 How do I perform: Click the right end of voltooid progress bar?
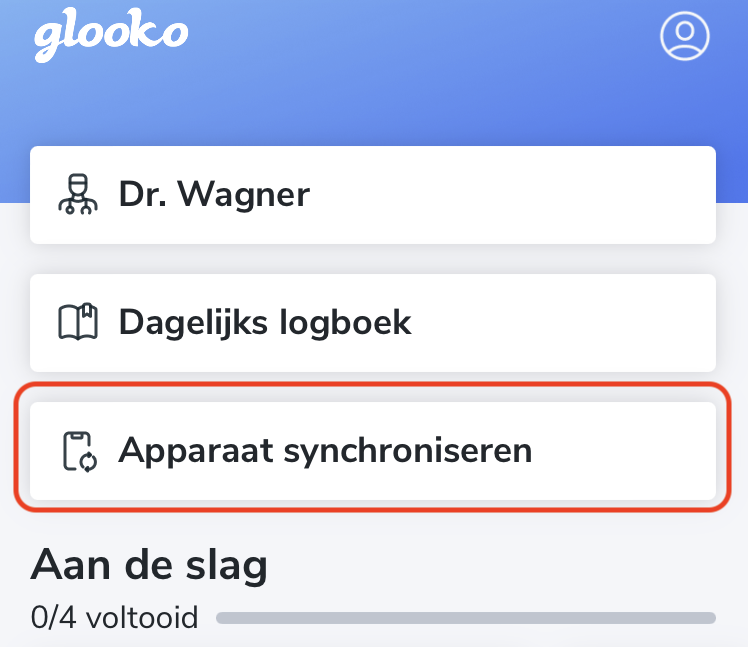[x=711, y=618]
